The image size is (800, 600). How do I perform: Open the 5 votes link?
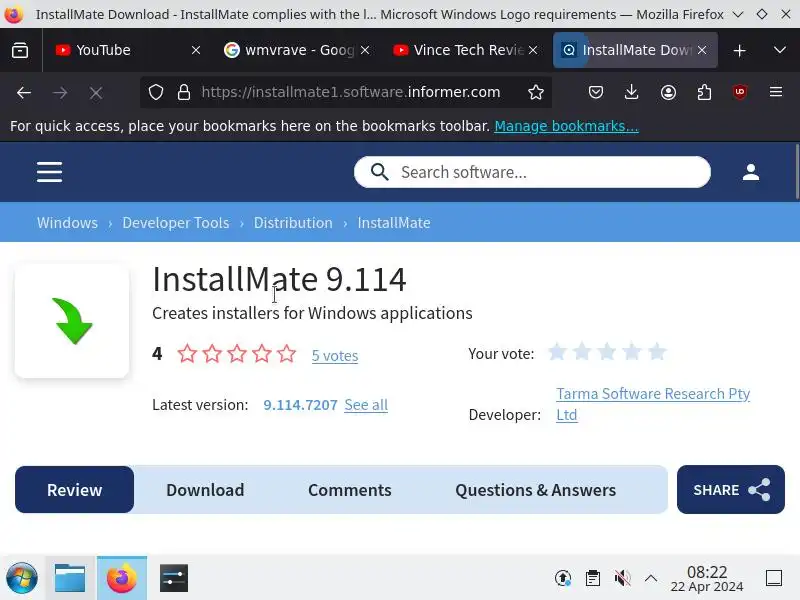coord(335,356)
